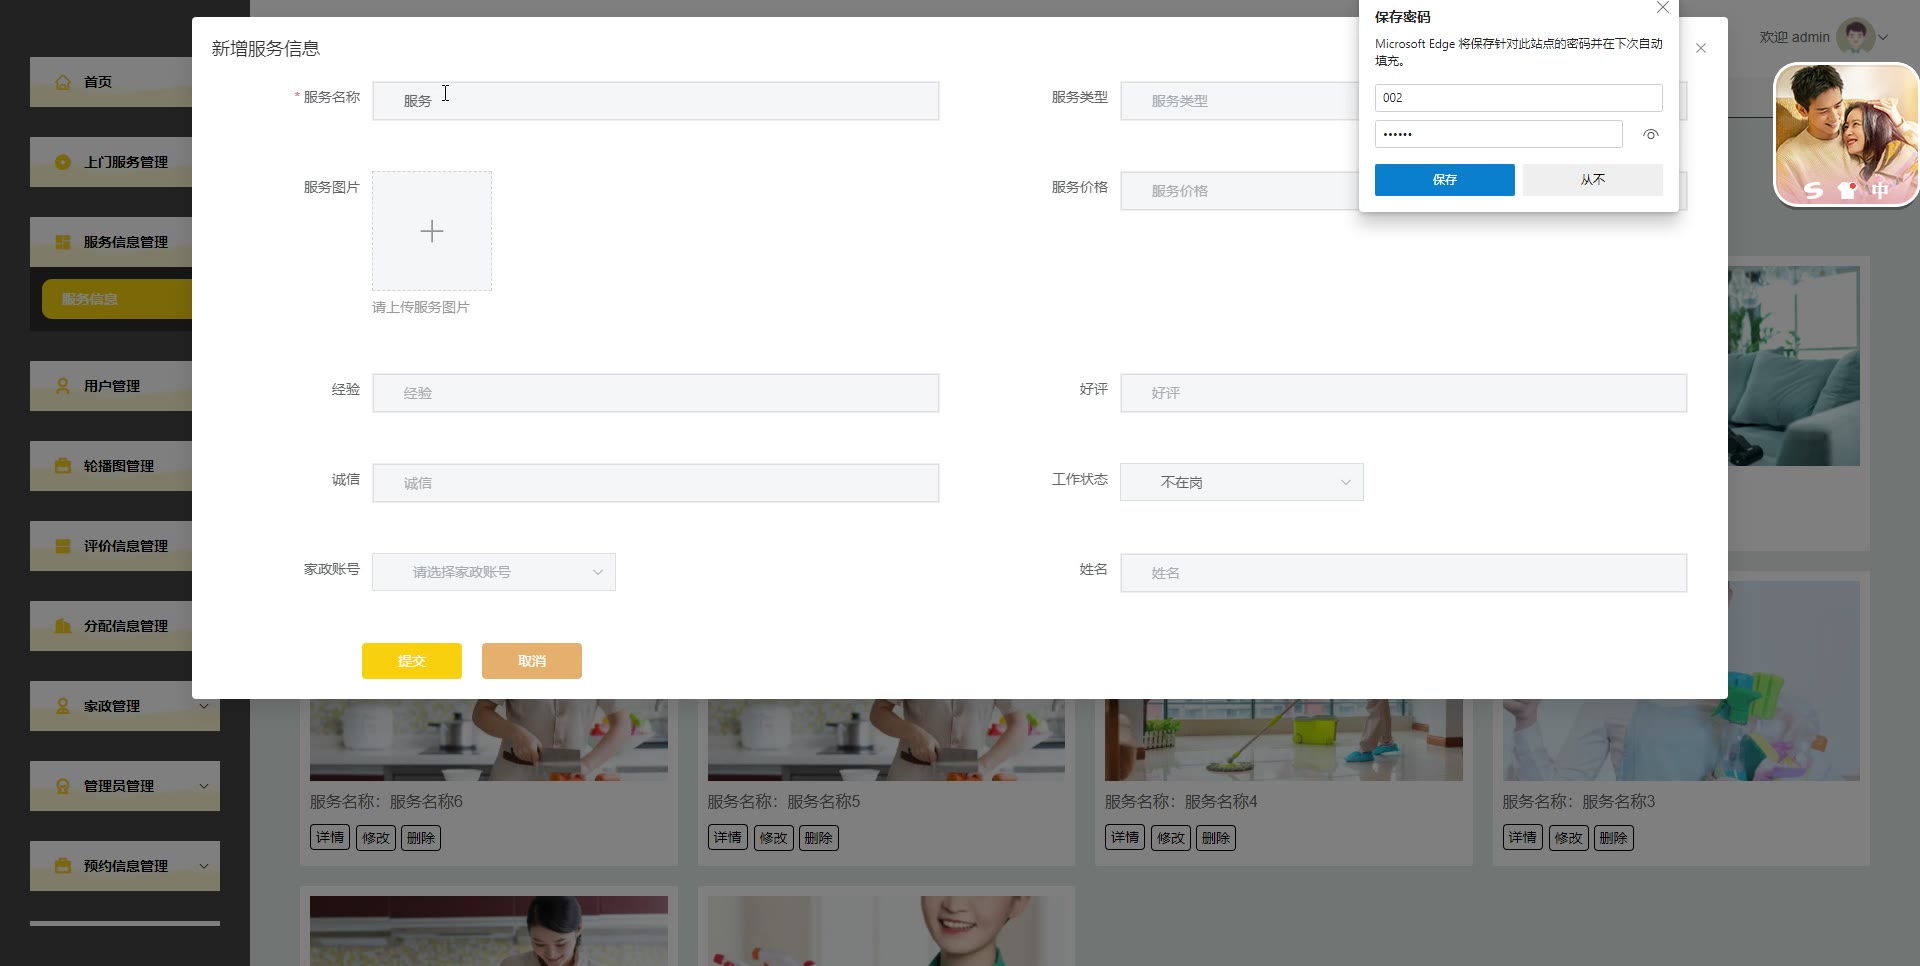Open 用户管理 menu item
This screenshot has width=1920, height=966.
click(x=111, y=386)
